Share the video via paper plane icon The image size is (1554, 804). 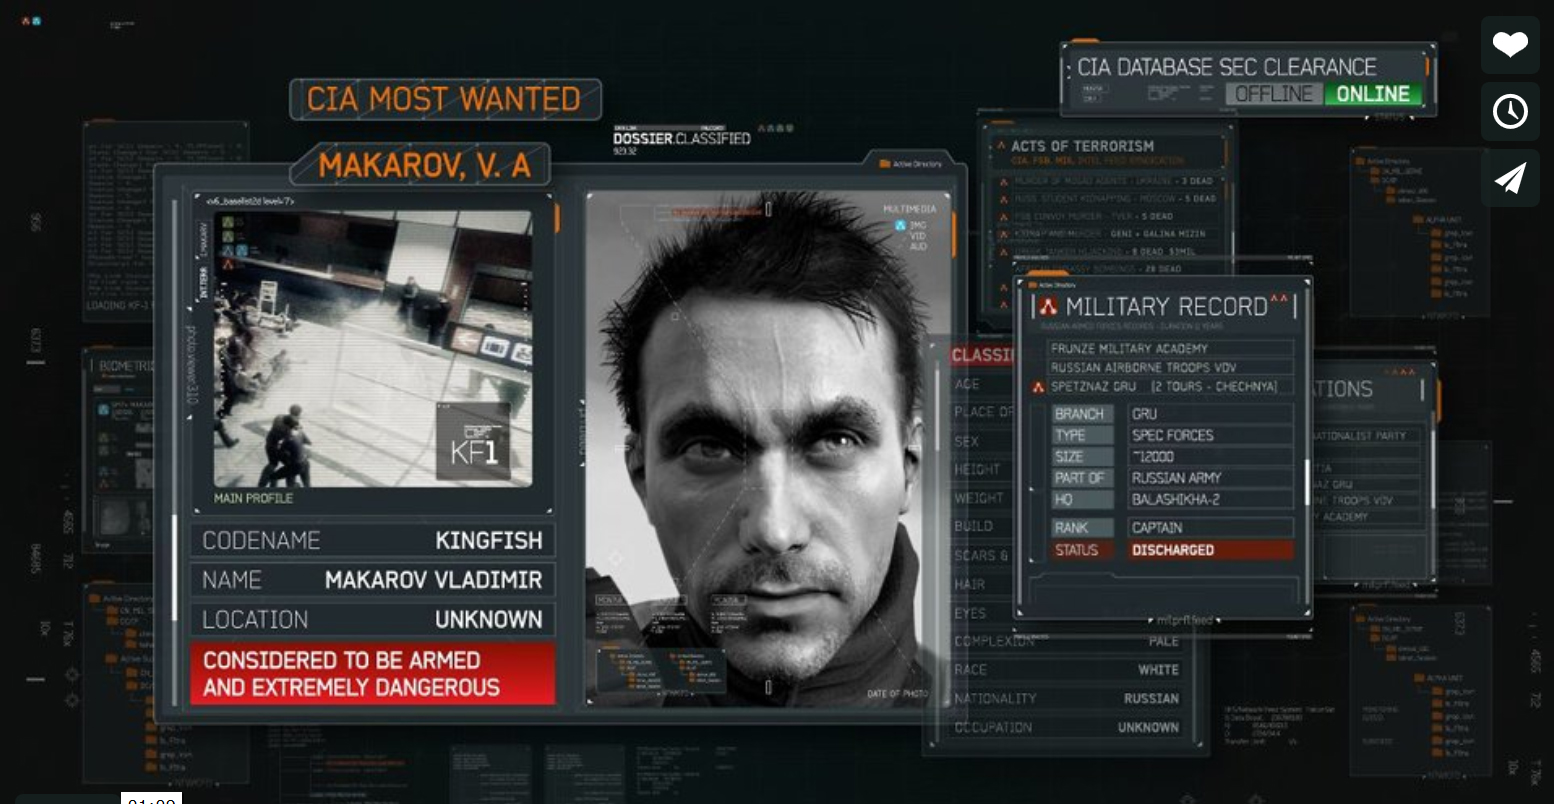click(x=1510, y=178)
